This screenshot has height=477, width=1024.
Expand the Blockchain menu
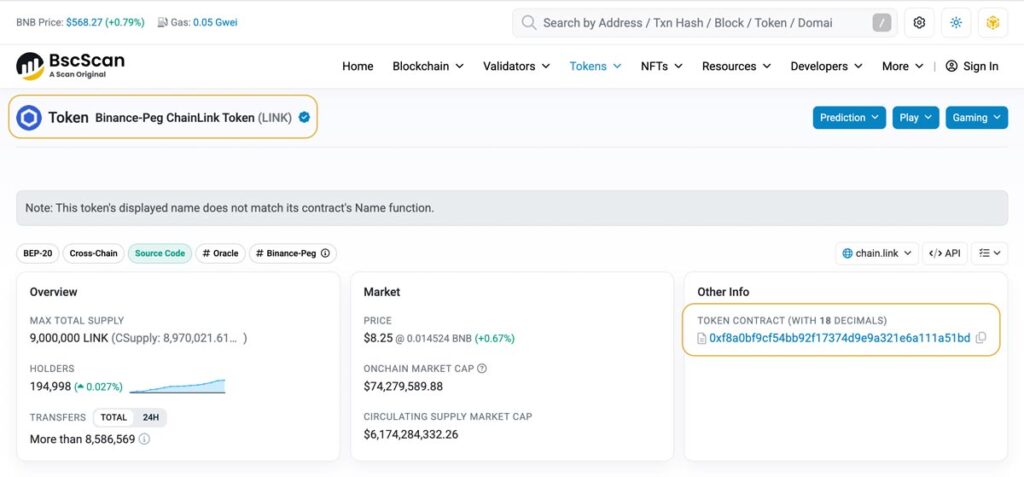[428, 66]
